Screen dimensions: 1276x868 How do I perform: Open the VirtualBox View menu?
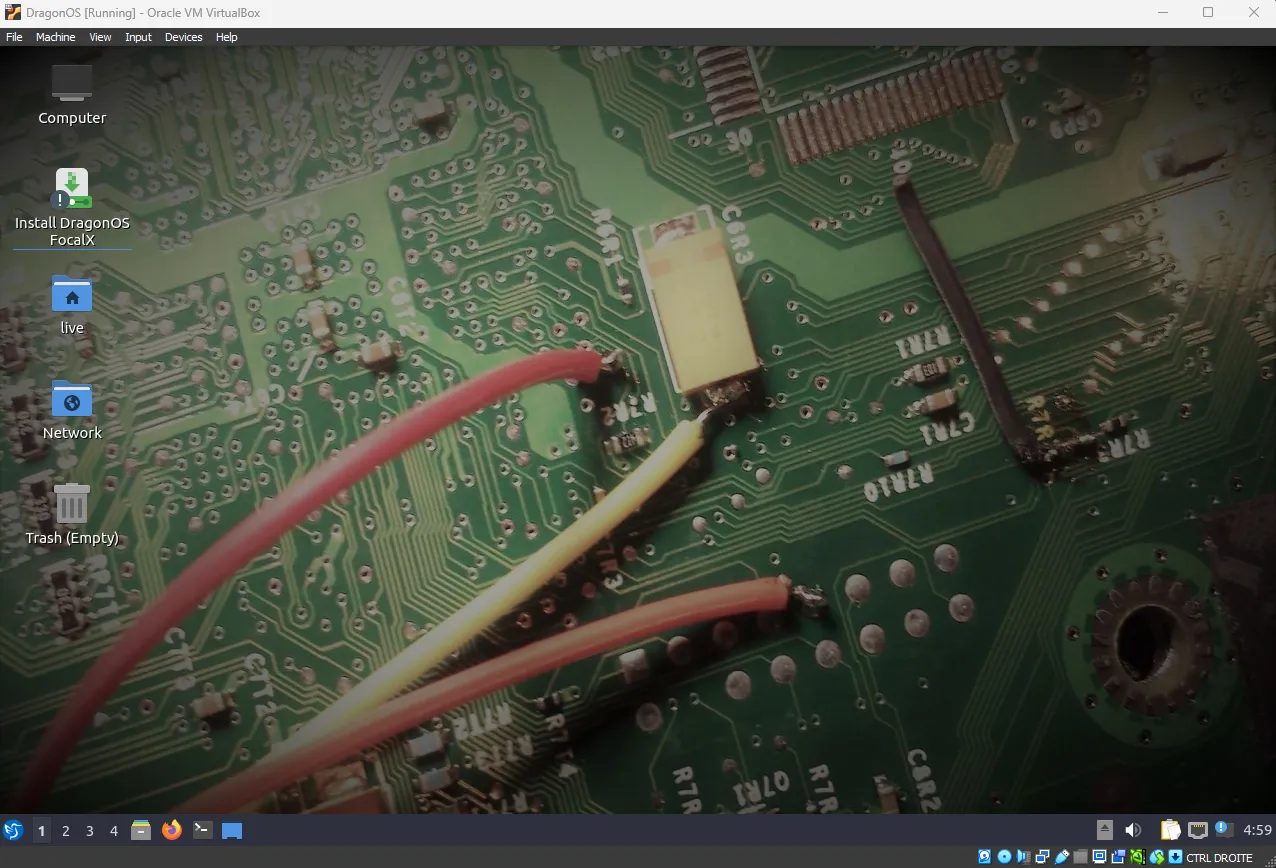[100, 37]
